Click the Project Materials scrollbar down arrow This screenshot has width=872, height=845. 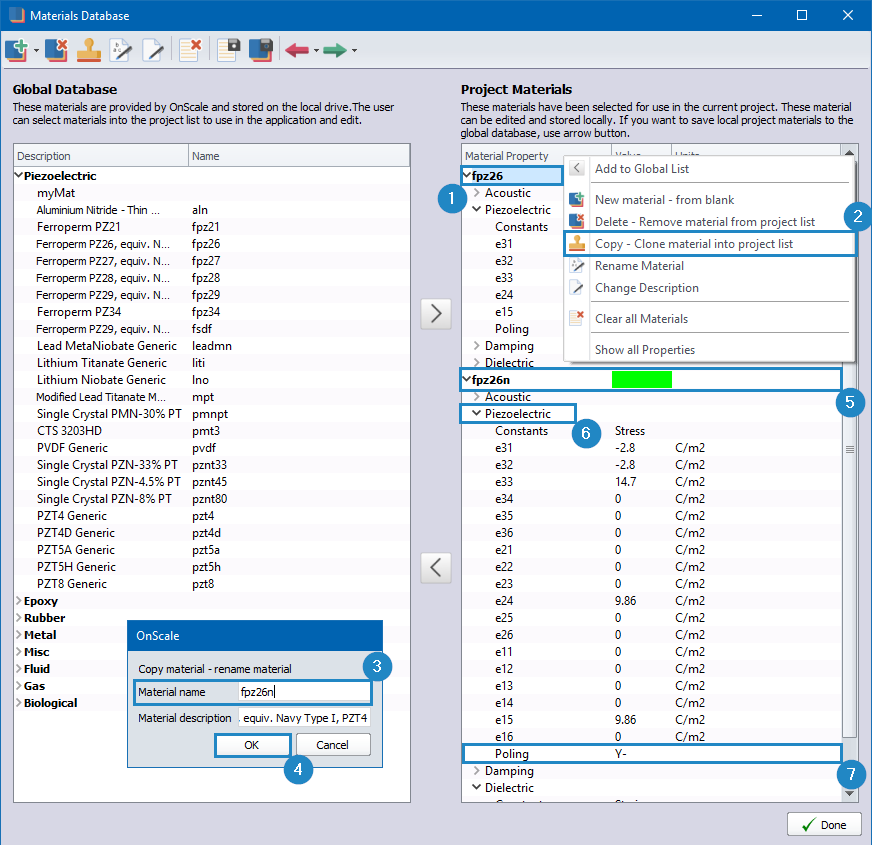pos(849,793)
